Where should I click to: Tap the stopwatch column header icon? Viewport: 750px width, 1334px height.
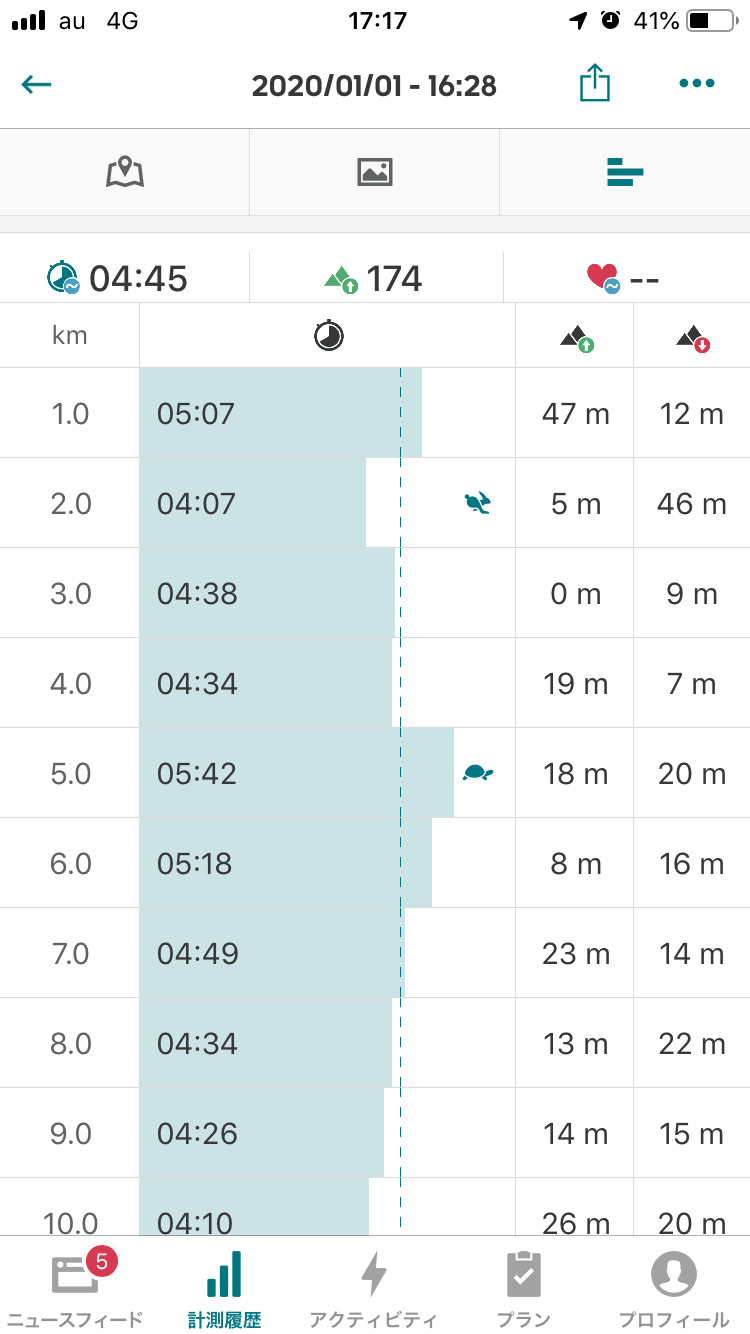(x=328, y=335)
